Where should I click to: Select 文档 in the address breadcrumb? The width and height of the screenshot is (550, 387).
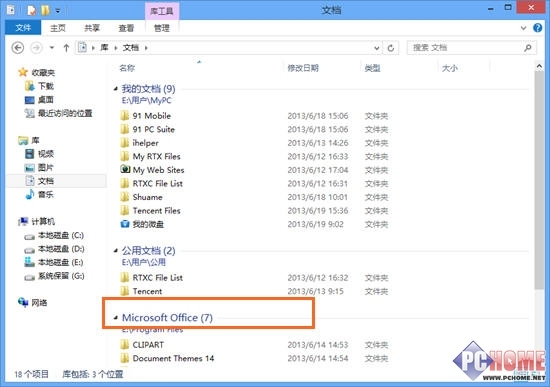point(131,48)
